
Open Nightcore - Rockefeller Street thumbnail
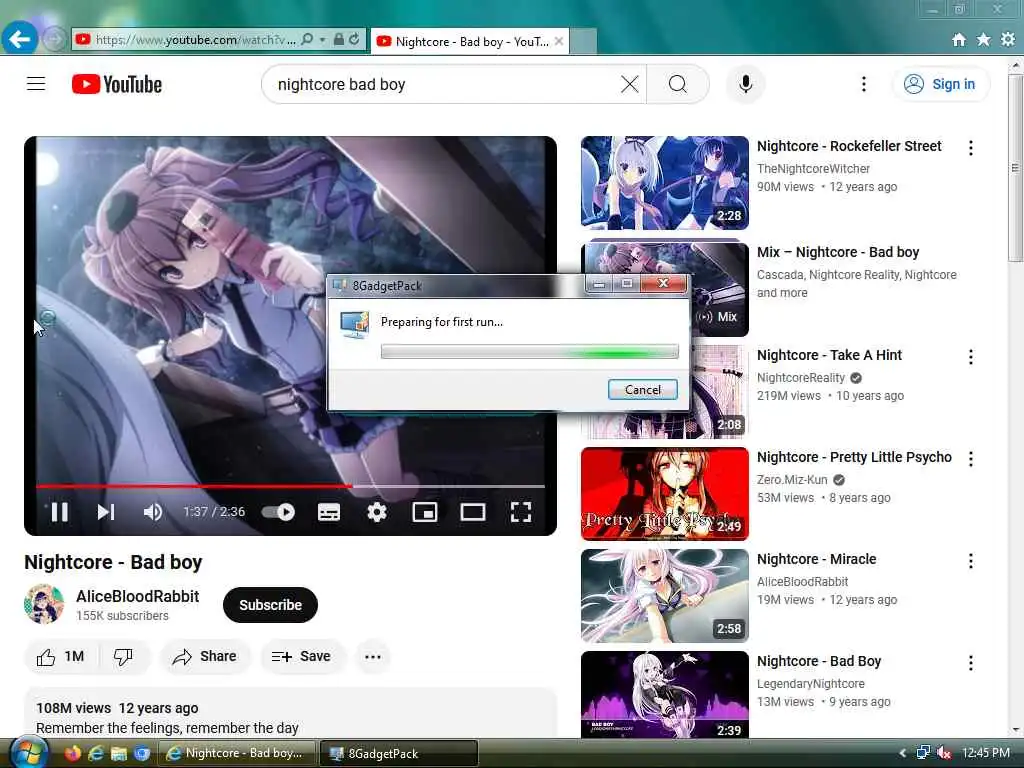click(x=664, y=183)
